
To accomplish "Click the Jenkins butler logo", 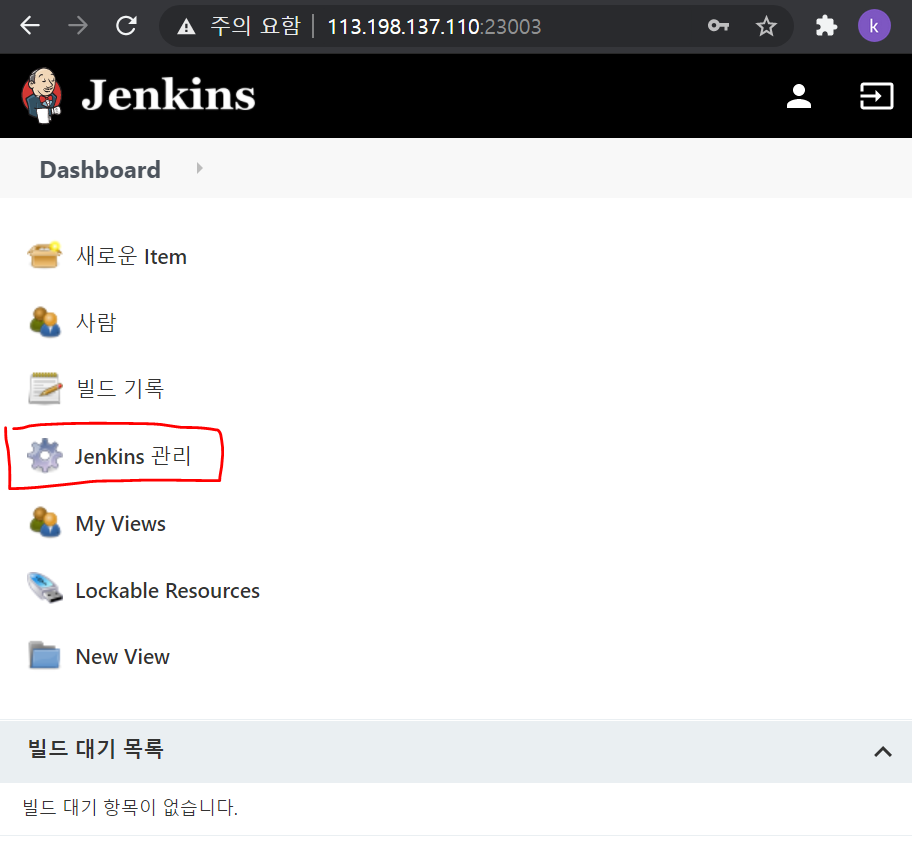I will coord(41,95).
